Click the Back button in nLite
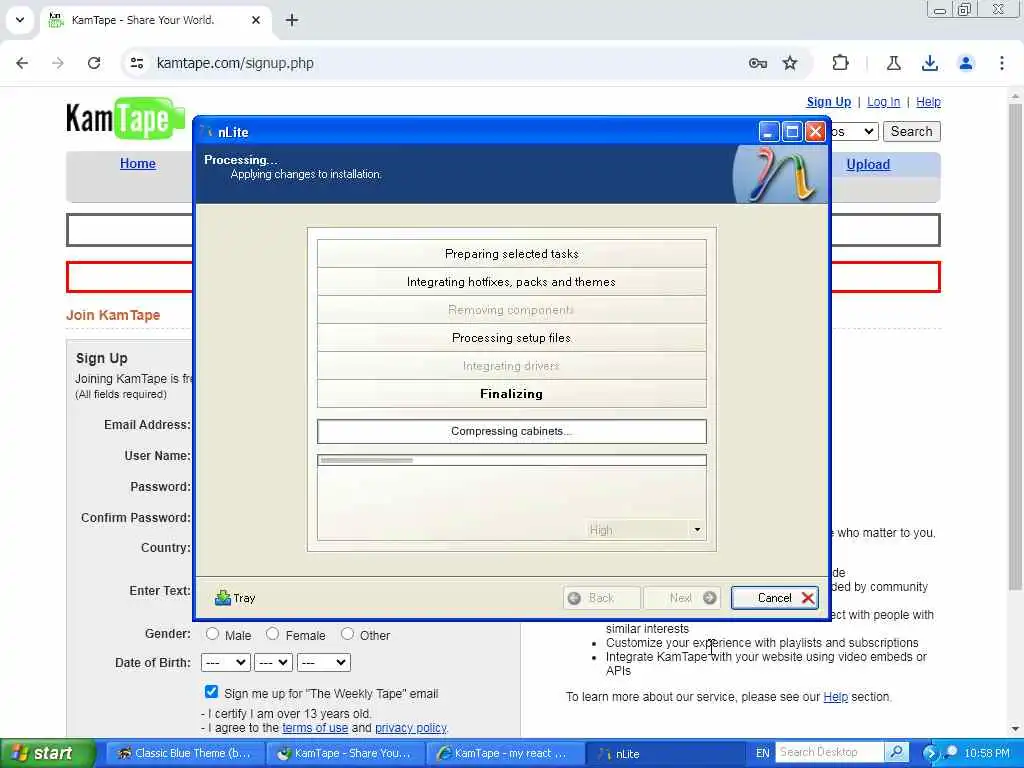Image resolution: width=1024 pixels, height=768 pixels. point(601,598)
